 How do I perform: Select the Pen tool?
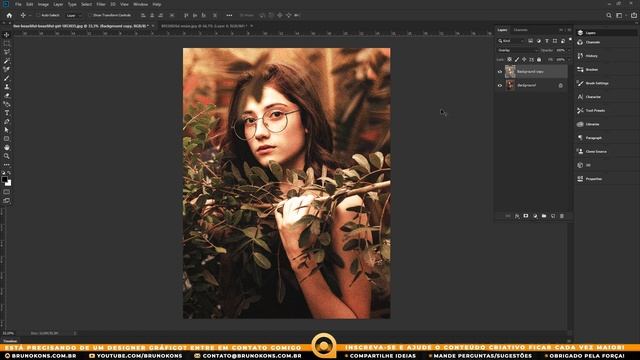point(7,122)
